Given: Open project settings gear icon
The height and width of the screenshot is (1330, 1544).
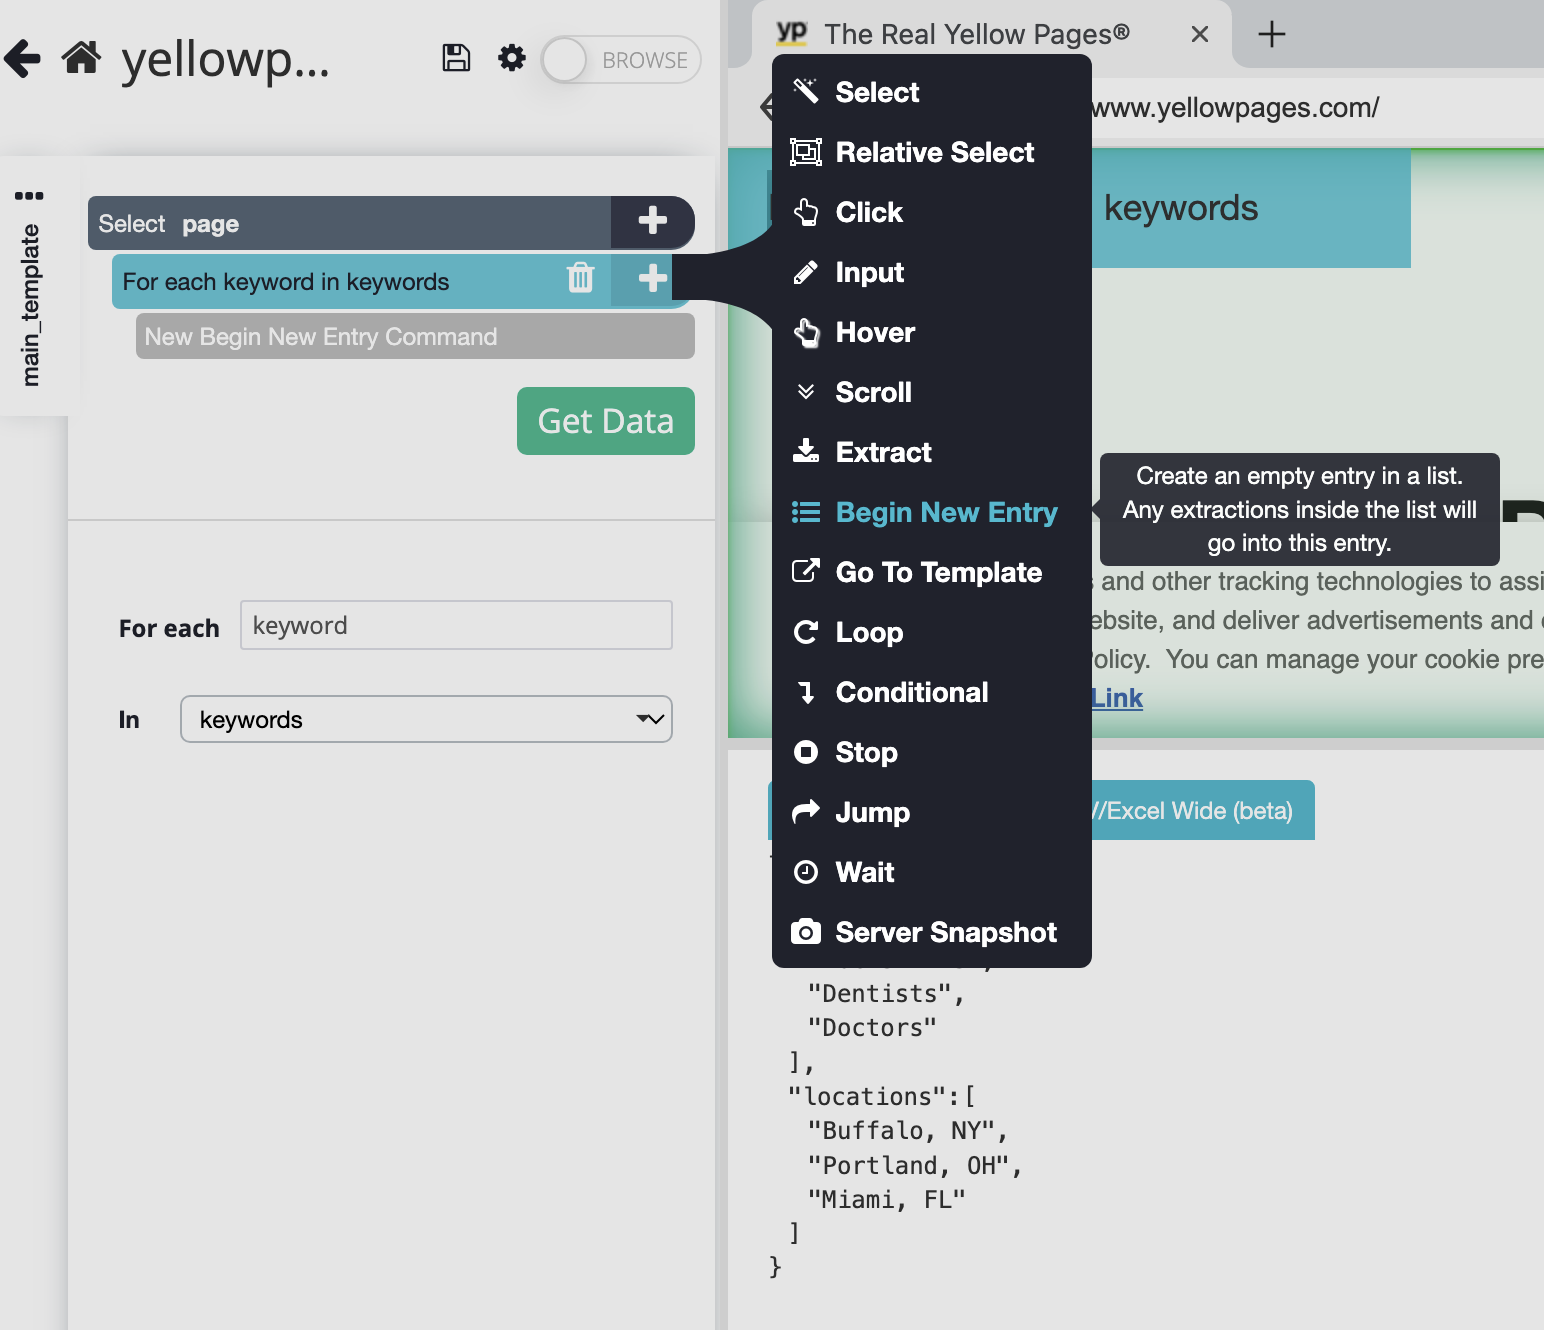Looking at the screenshot, I should pyautogui.click(x=512, y=58).
